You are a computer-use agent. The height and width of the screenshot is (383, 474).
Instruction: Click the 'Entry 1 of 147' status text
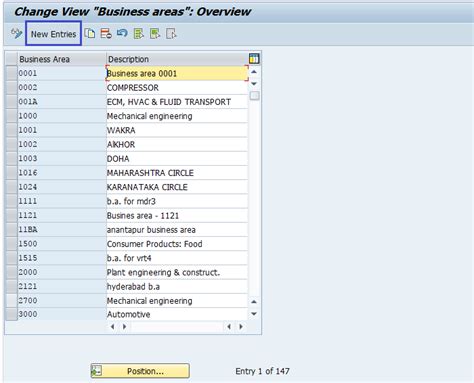(x=262, y=371)
